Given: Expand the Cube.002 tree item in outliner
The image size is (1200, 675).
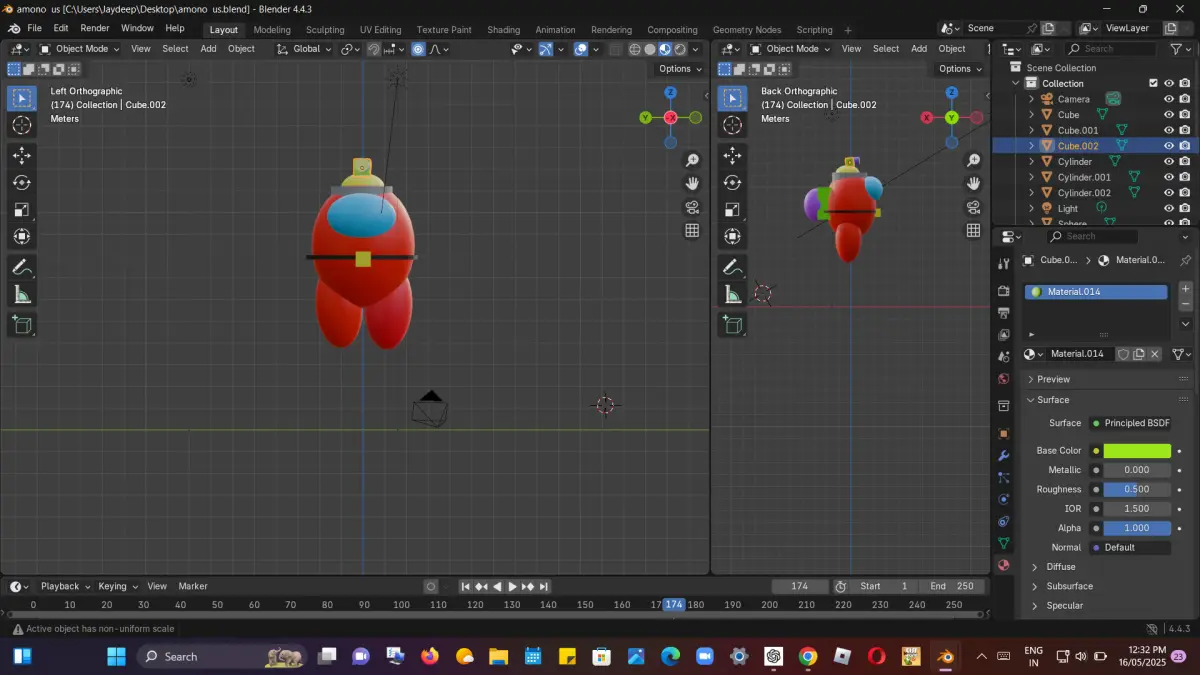Looking at the screenshot, I should pos(1031,146).
